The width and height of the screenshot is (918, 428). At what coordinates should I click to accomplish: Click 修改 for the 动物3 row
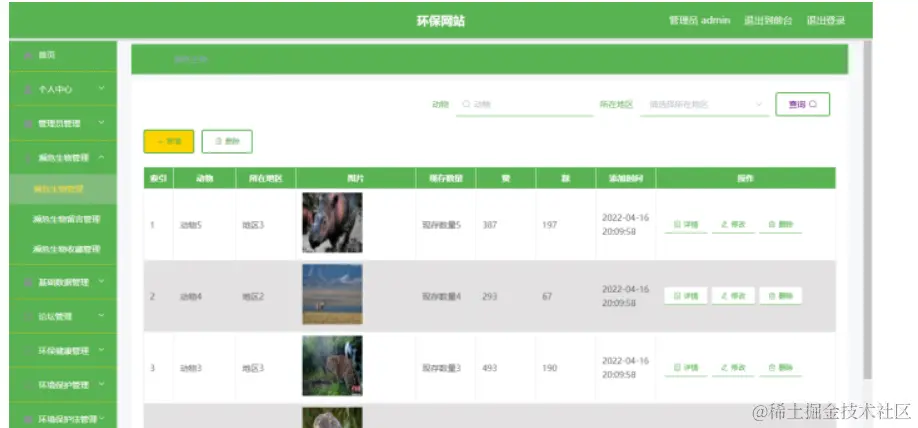(733, 368)
